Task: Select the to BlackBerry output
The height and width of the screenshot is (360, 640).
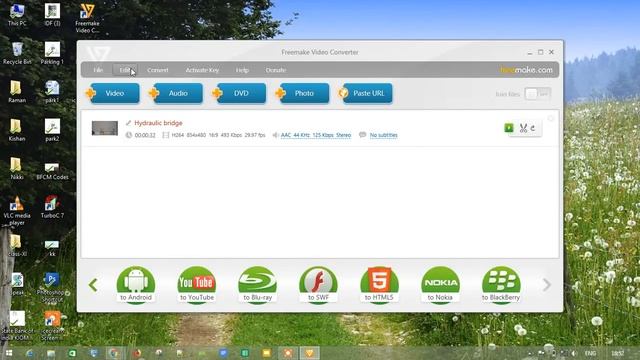Action: (501, 285)
